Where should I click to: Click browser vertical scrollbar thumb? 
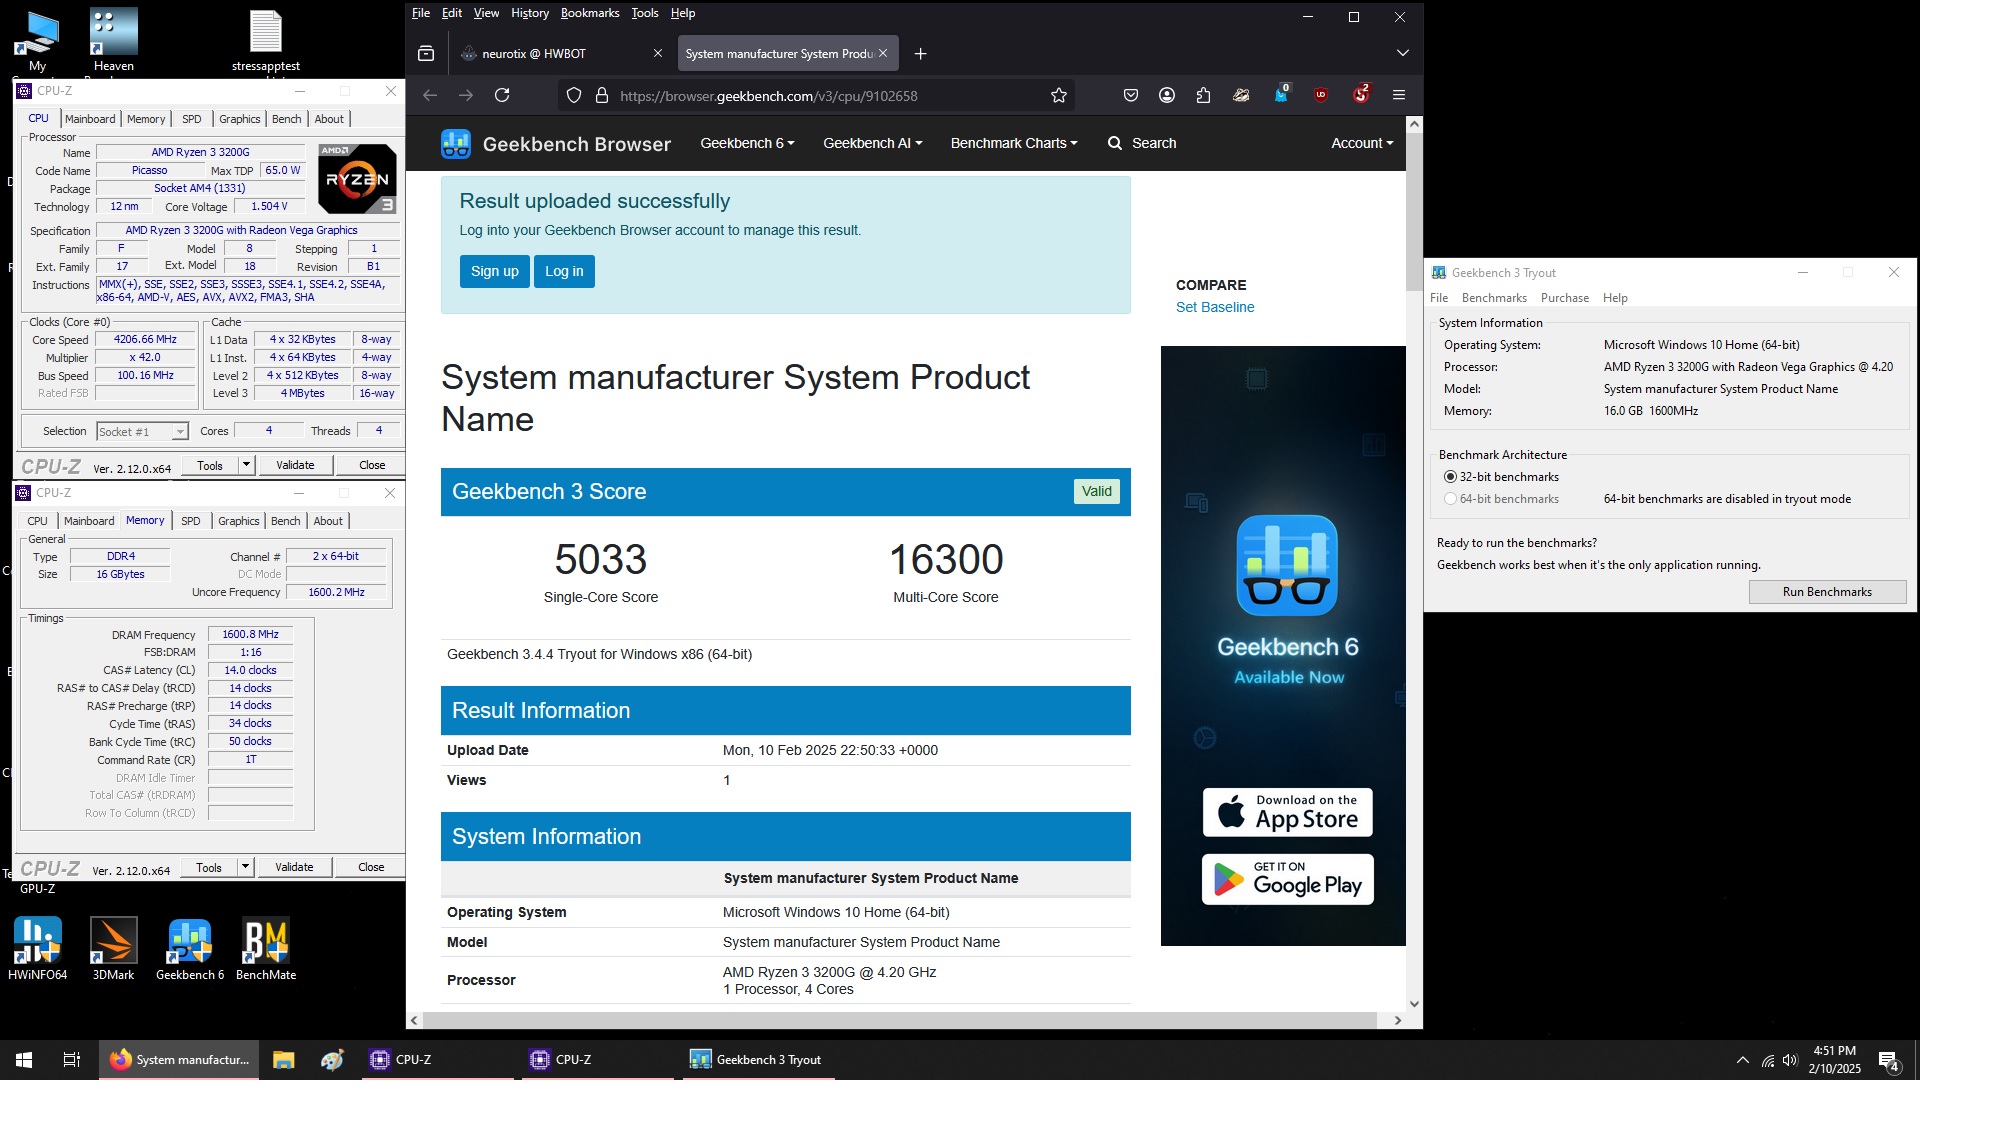point(1414,213)
